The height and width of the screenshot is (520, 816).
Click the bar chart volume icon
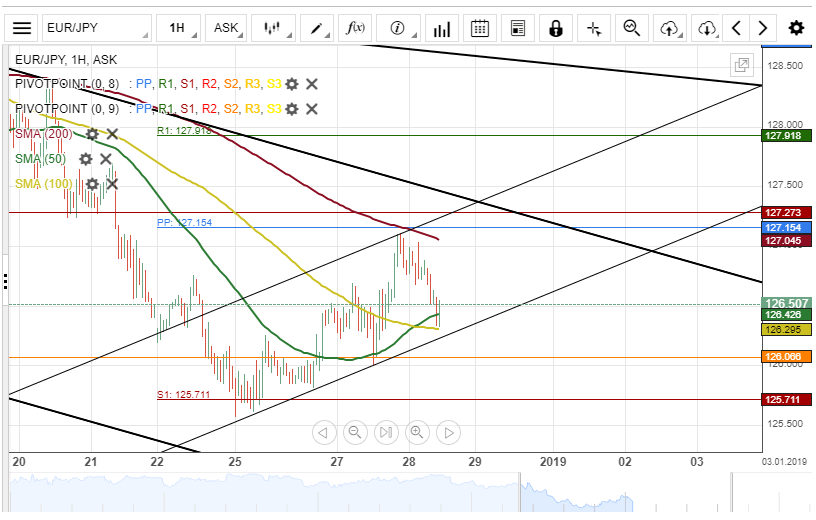(x=441, y=28)
